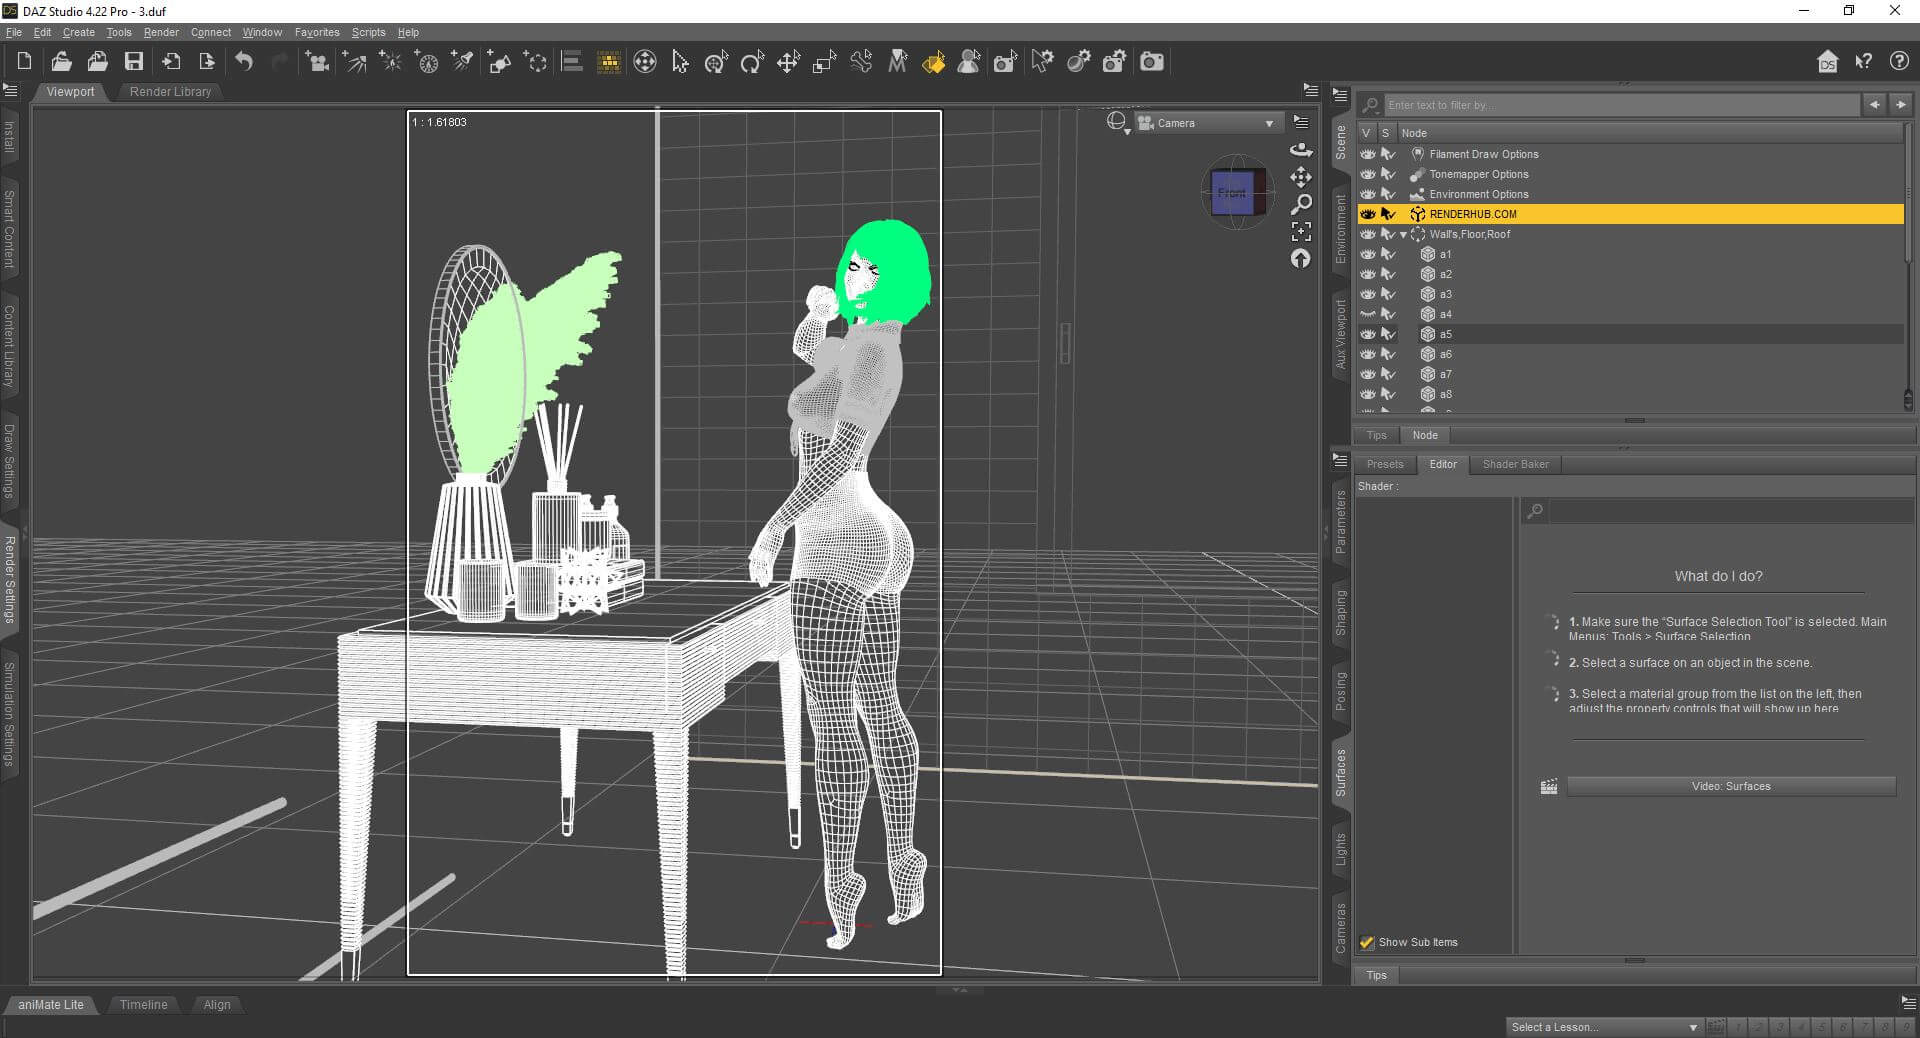
Task: Switch to the Render Library tab
Action: point(170,91)
